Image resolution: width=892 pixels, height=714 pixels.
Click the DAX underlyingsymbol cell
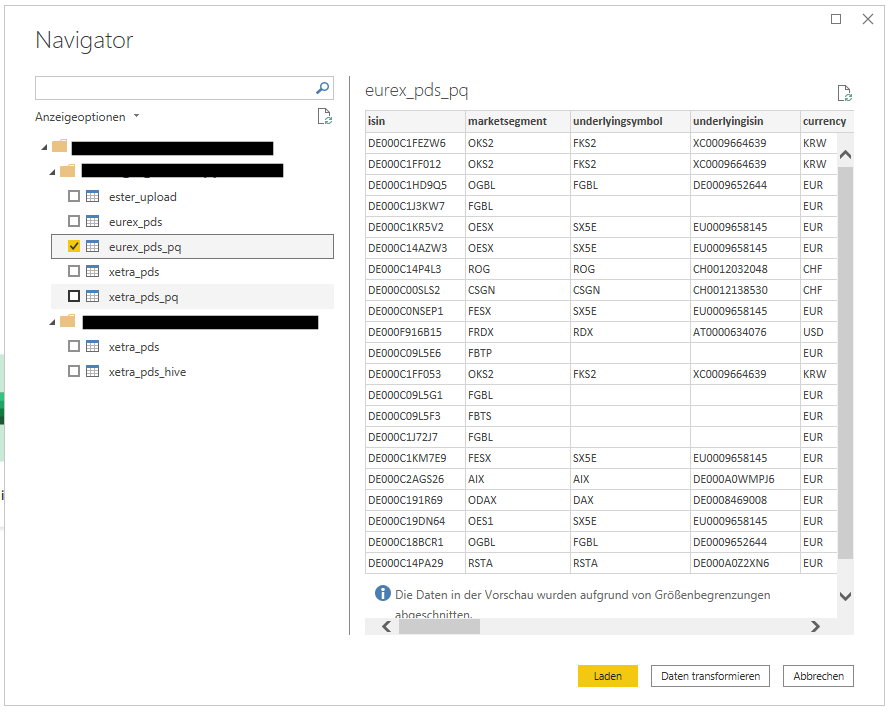coord(630,500)
